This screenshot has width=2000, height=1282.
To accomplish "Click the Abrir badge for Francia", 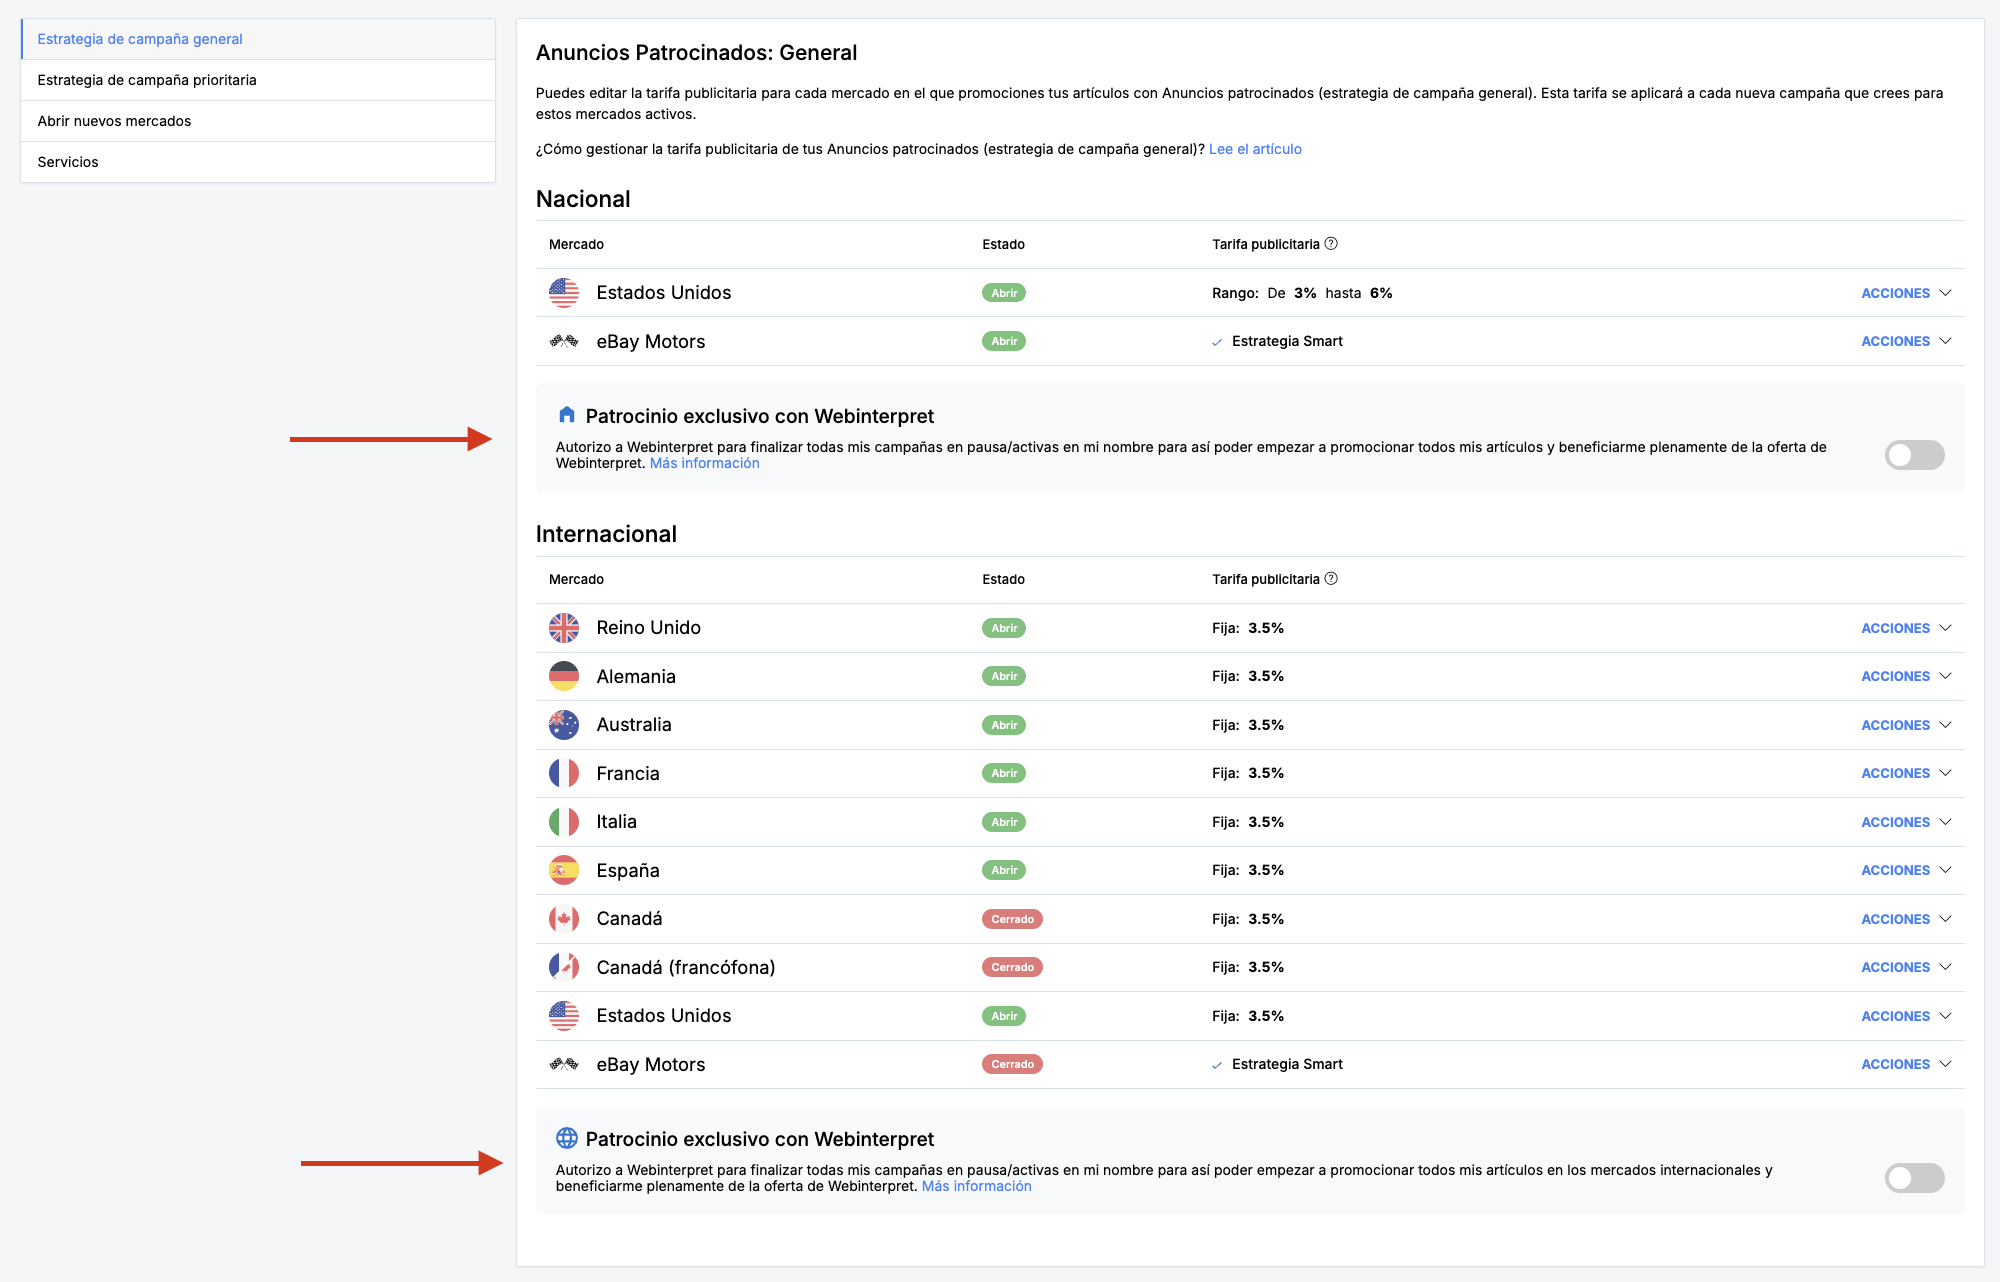I will pyautogui.click(x=1004, y=773).
